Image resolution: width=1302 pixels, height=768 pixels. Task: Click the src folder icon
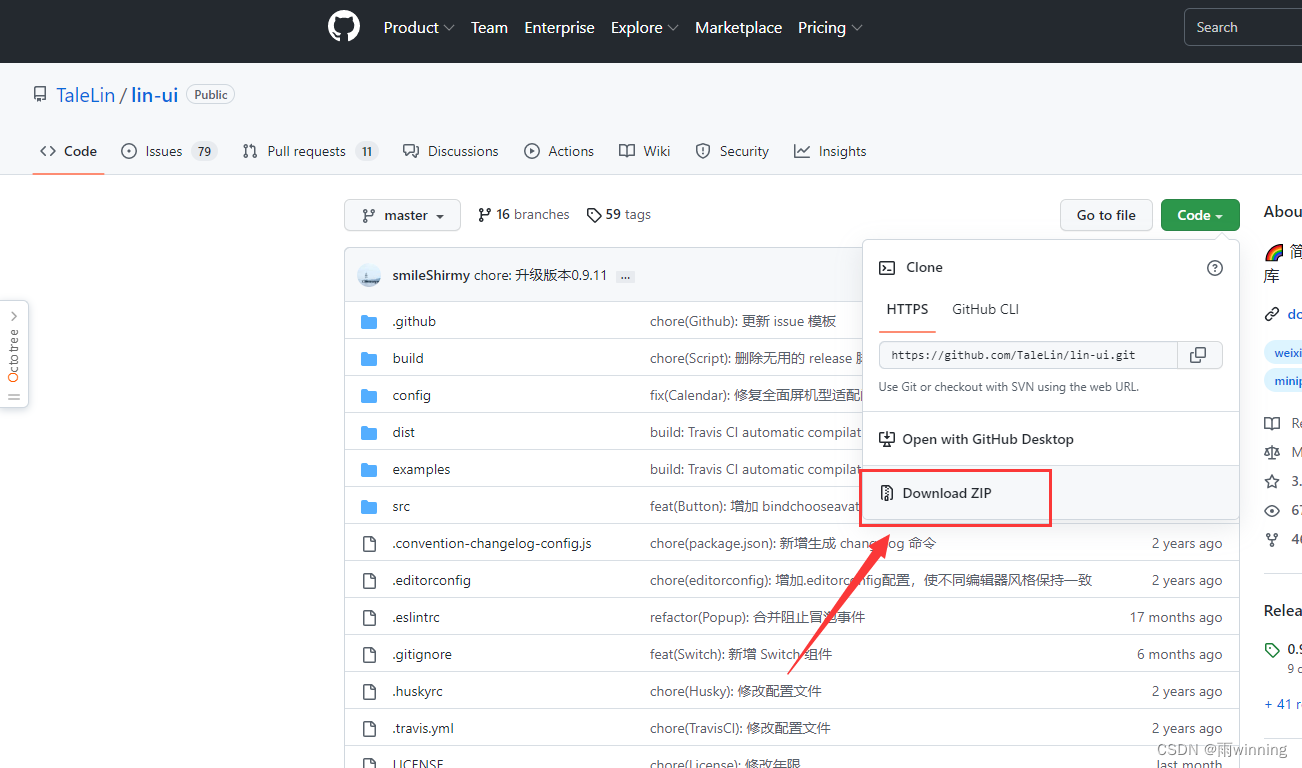[x=369, y=507]
